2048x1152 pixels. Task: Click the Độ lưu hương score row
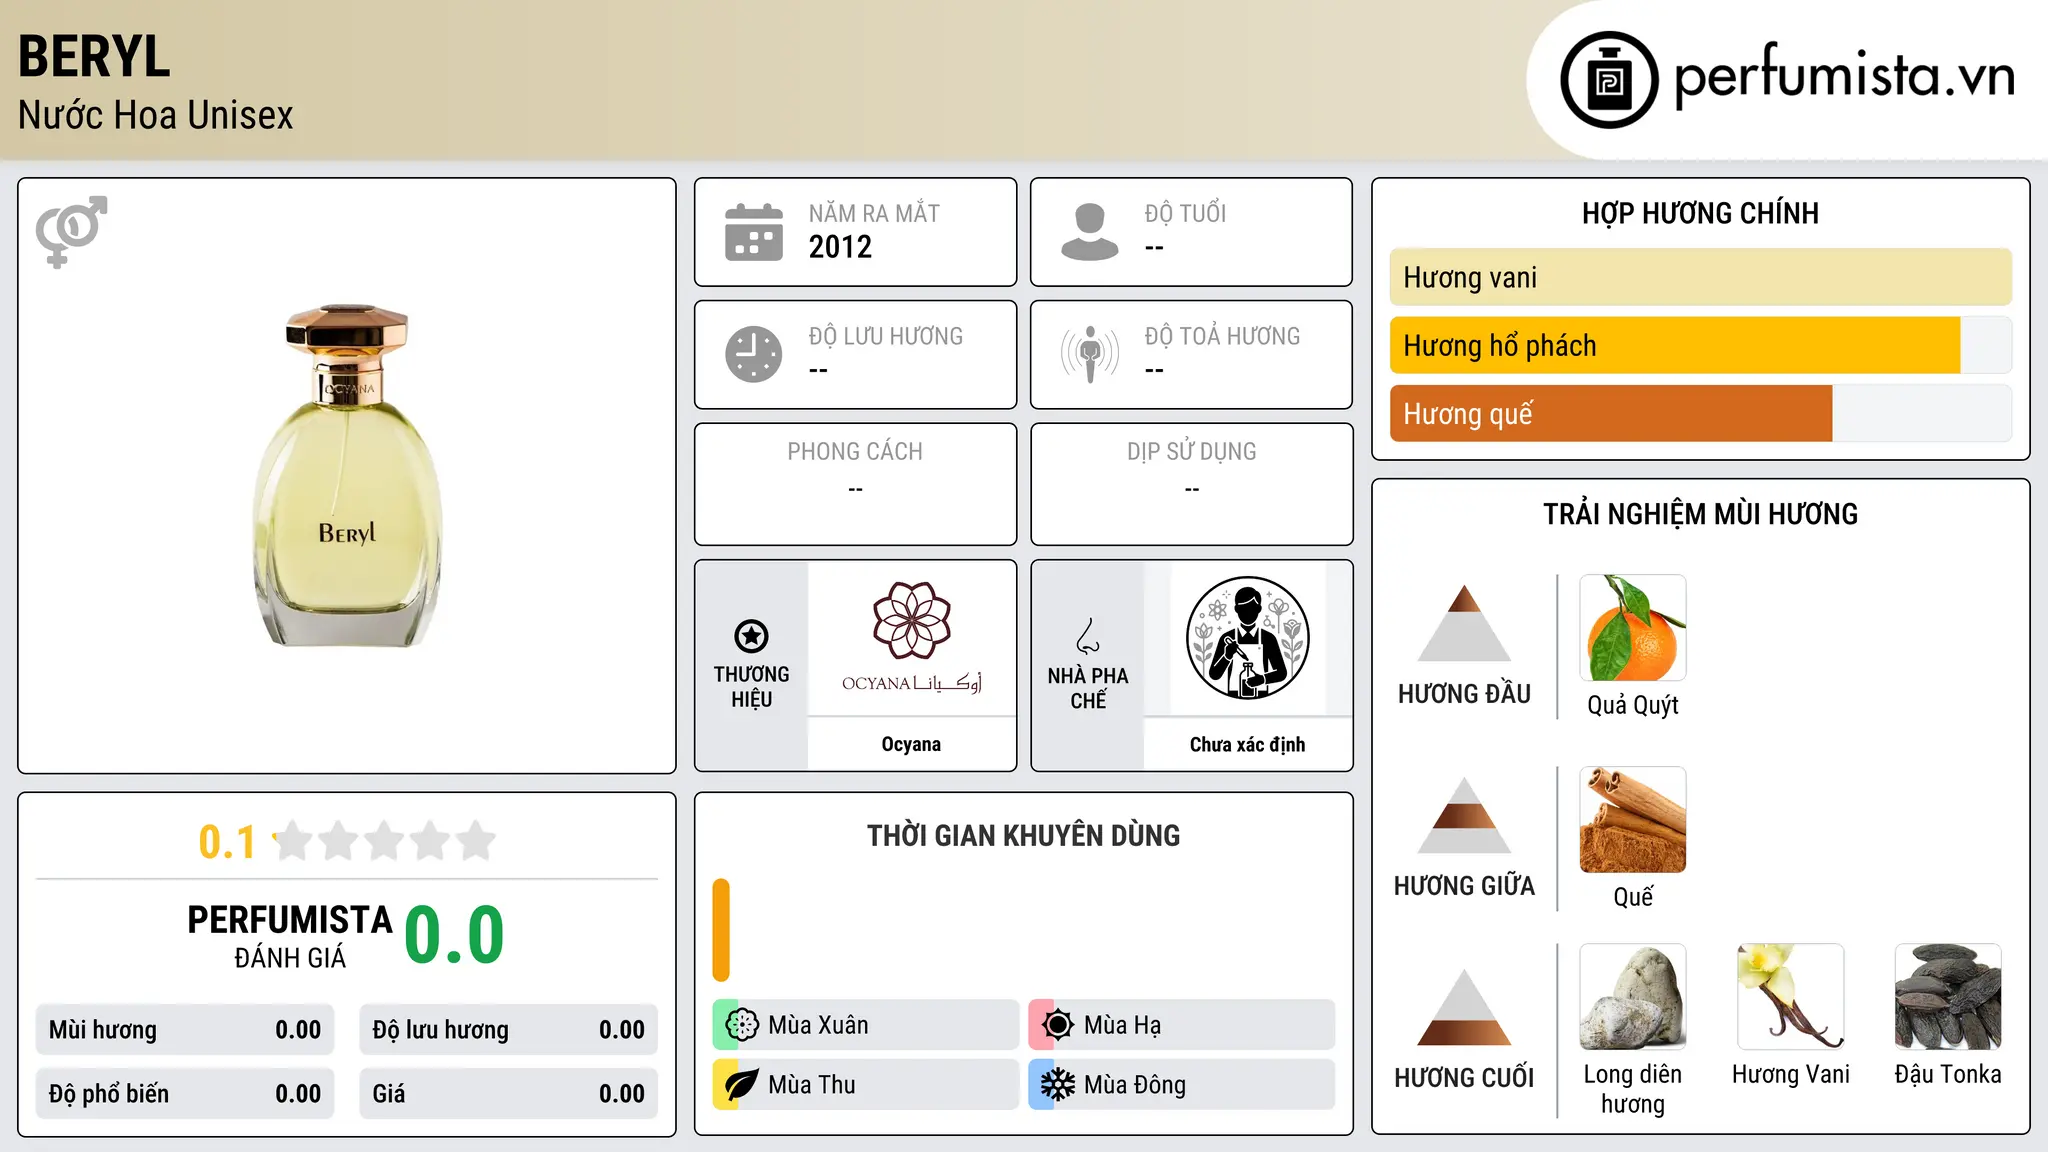[x=509, y=1030]
